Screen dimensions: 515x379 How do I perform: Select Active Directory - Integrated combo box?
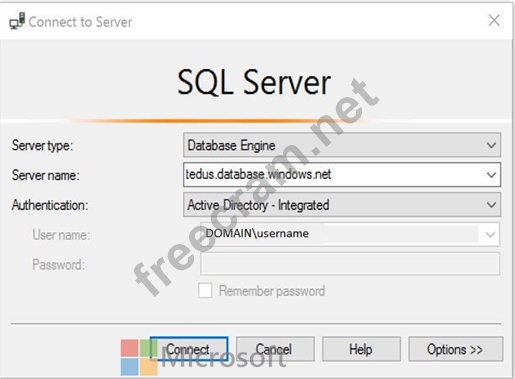coord(342,205)
